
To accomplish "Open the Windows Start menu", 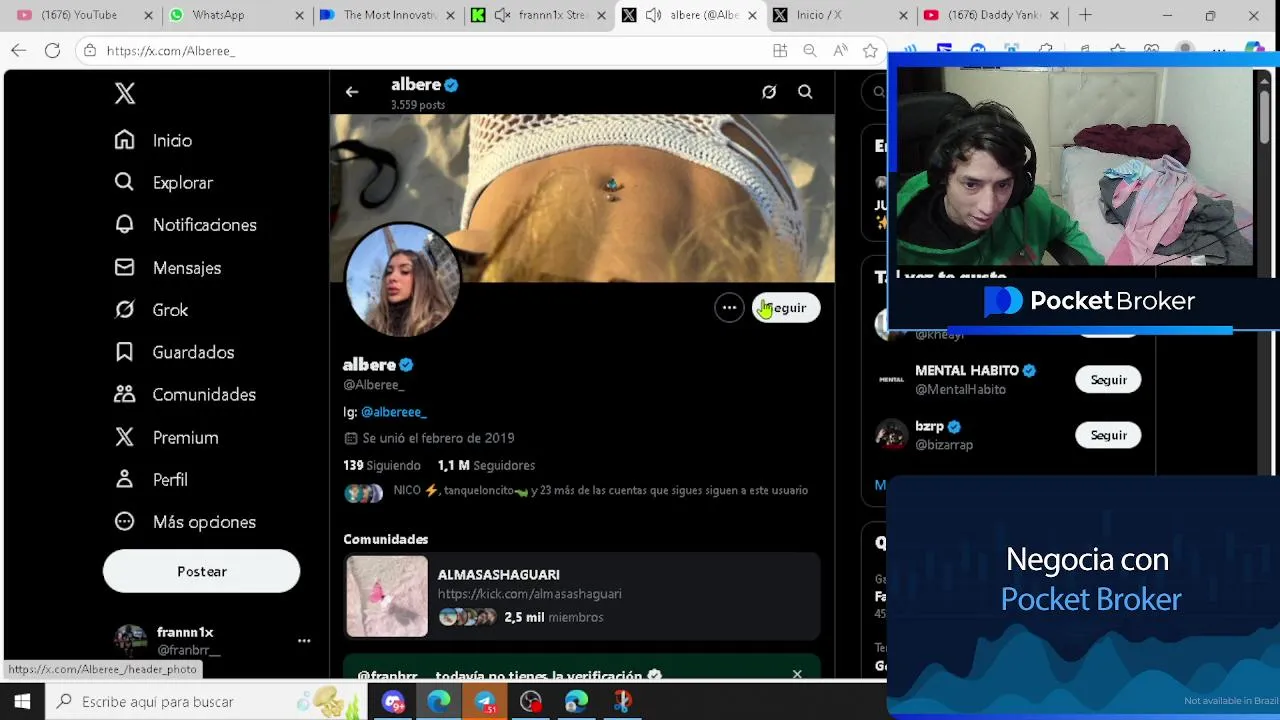I will click(22, 702).
